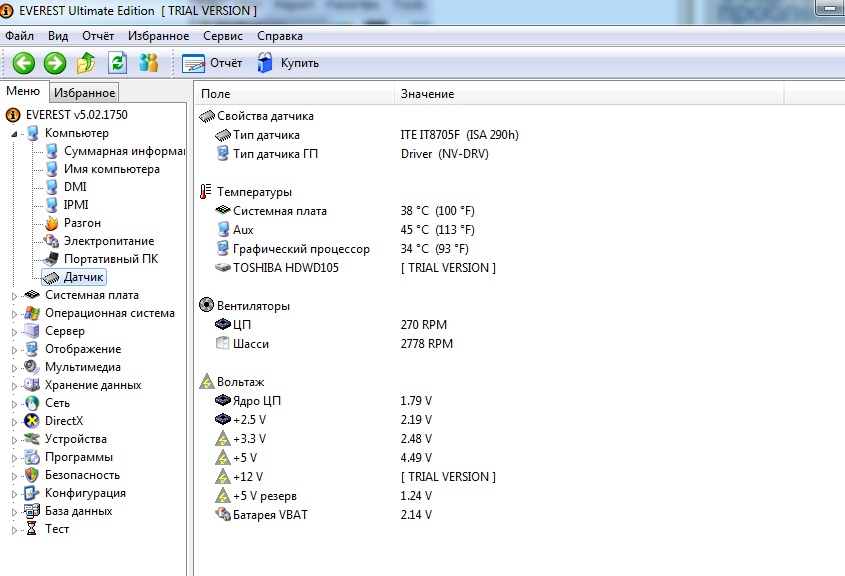Click the green Forward arrow icon
The width and height of the screenshot is (845, 576).
coord(55,63)
